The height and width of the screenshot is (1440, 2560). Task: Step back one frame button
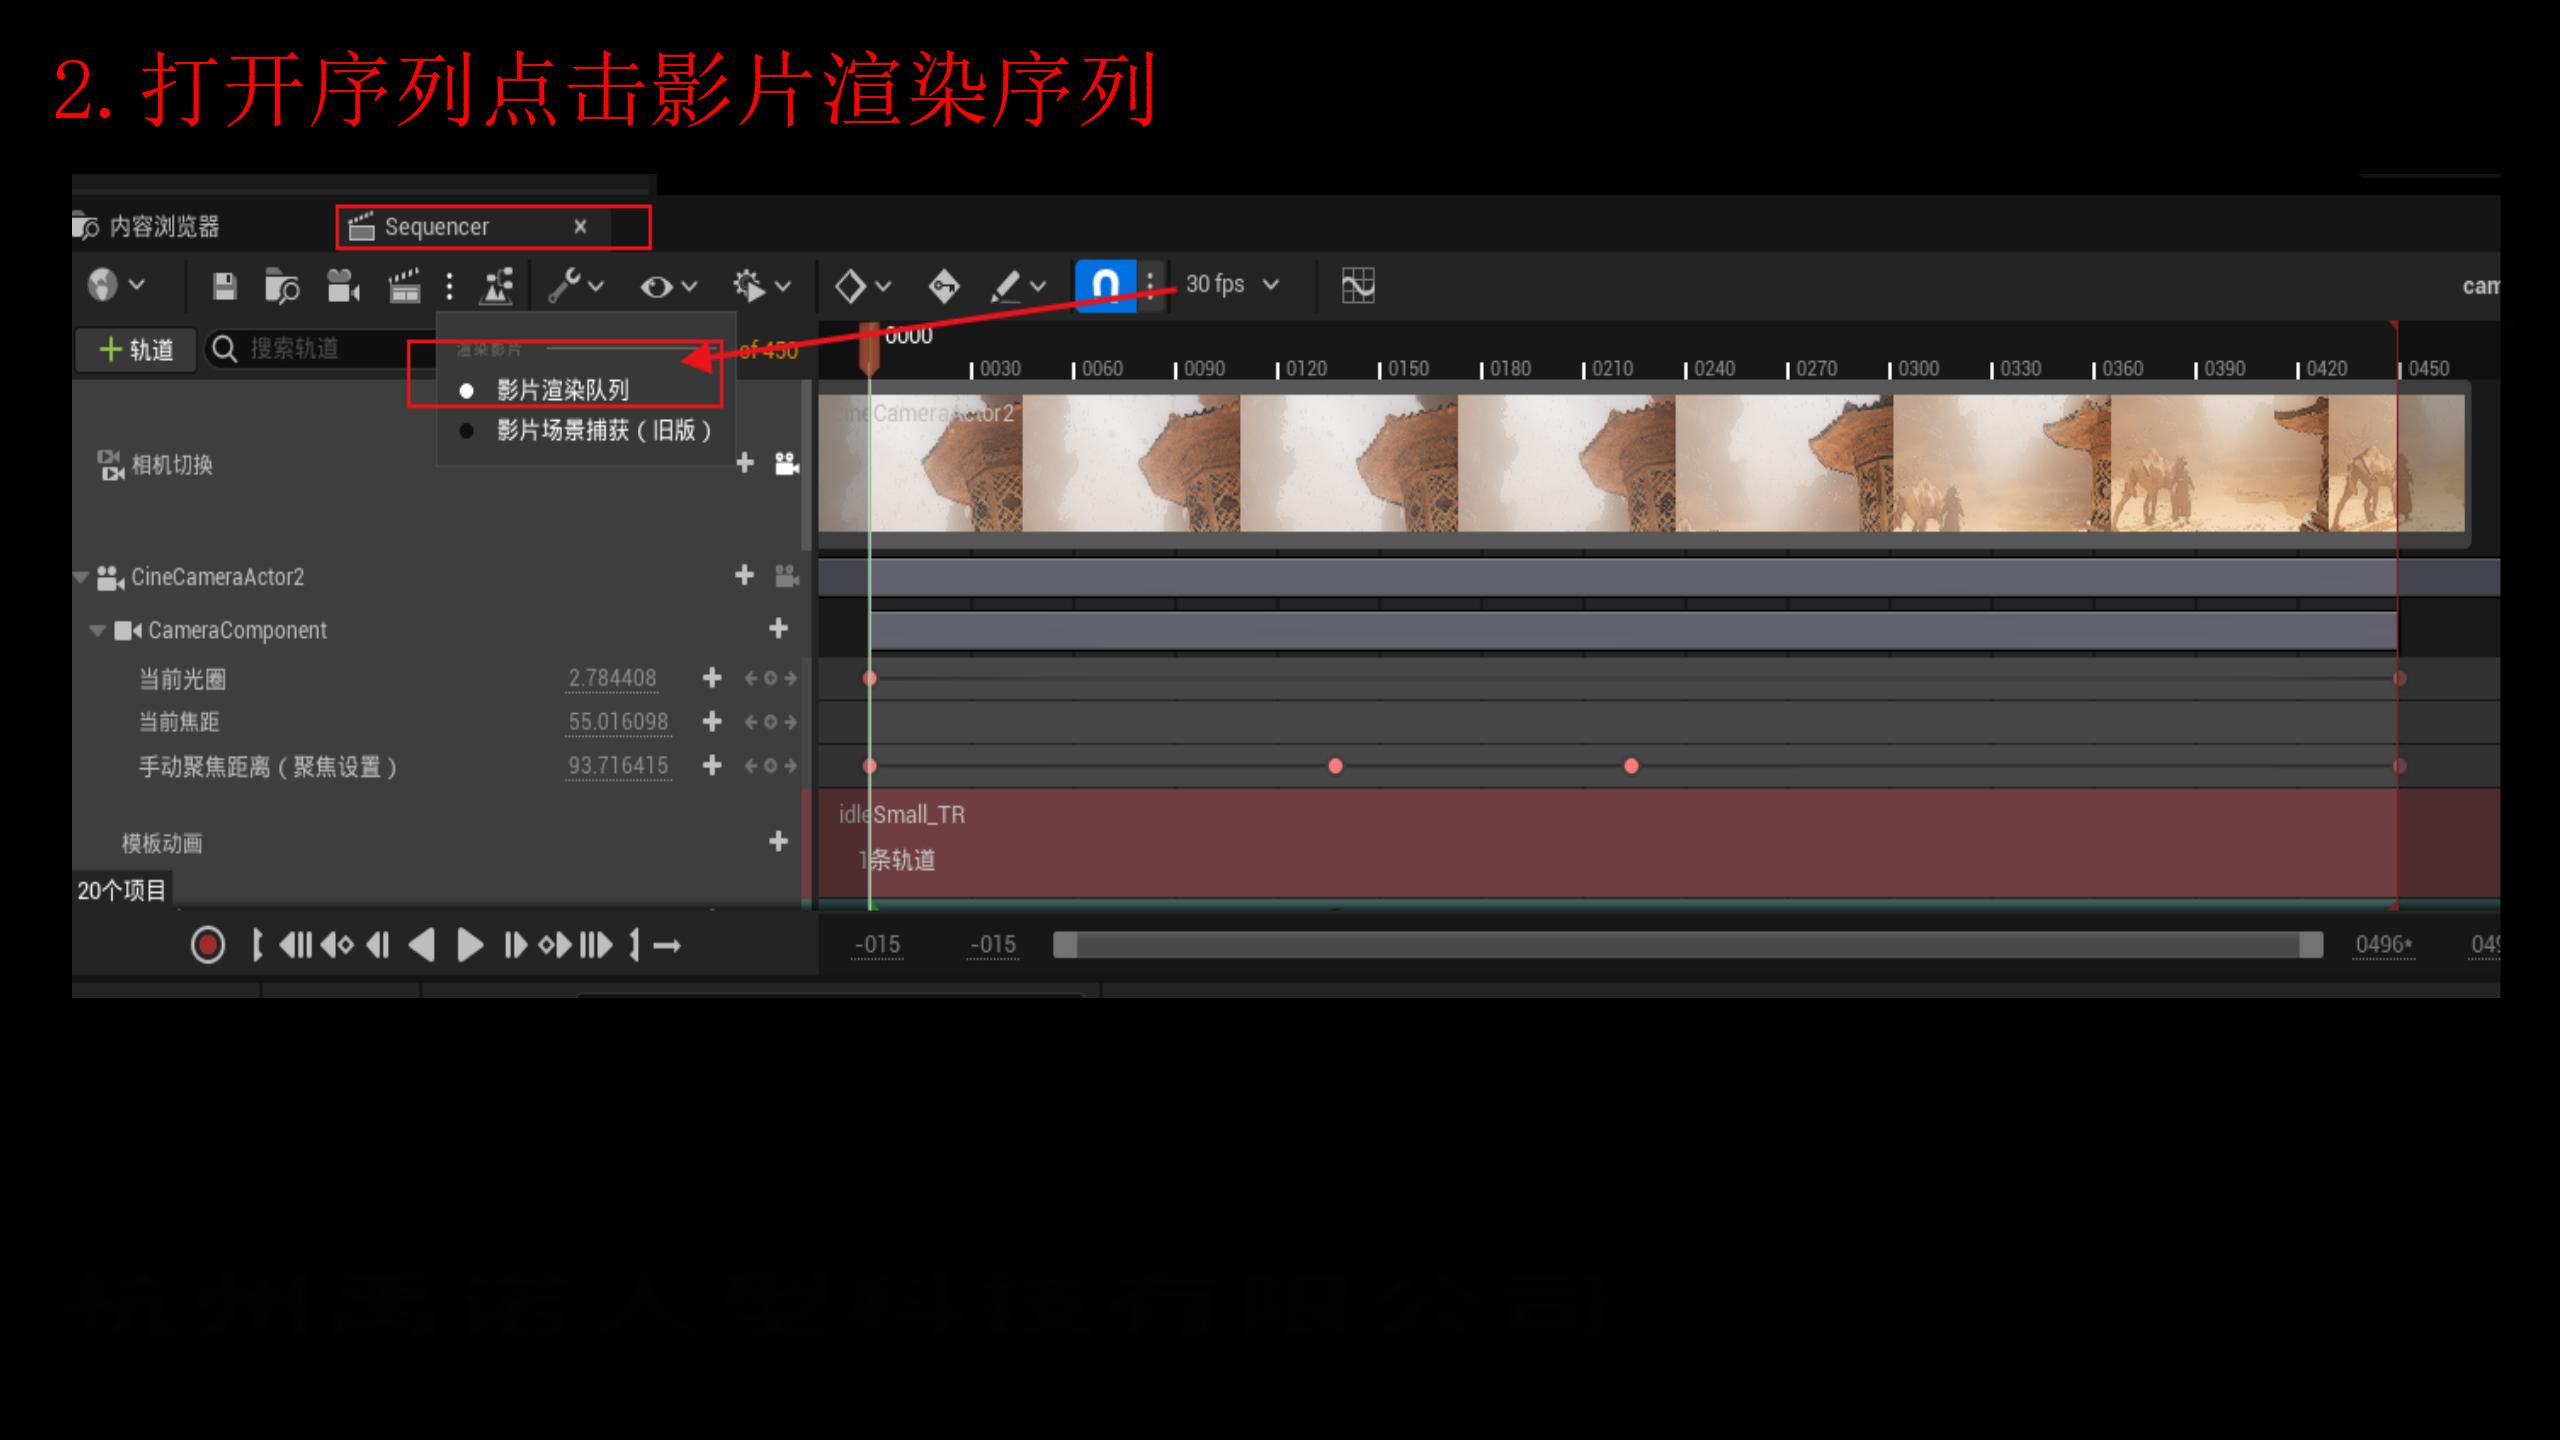click(378, 945)
